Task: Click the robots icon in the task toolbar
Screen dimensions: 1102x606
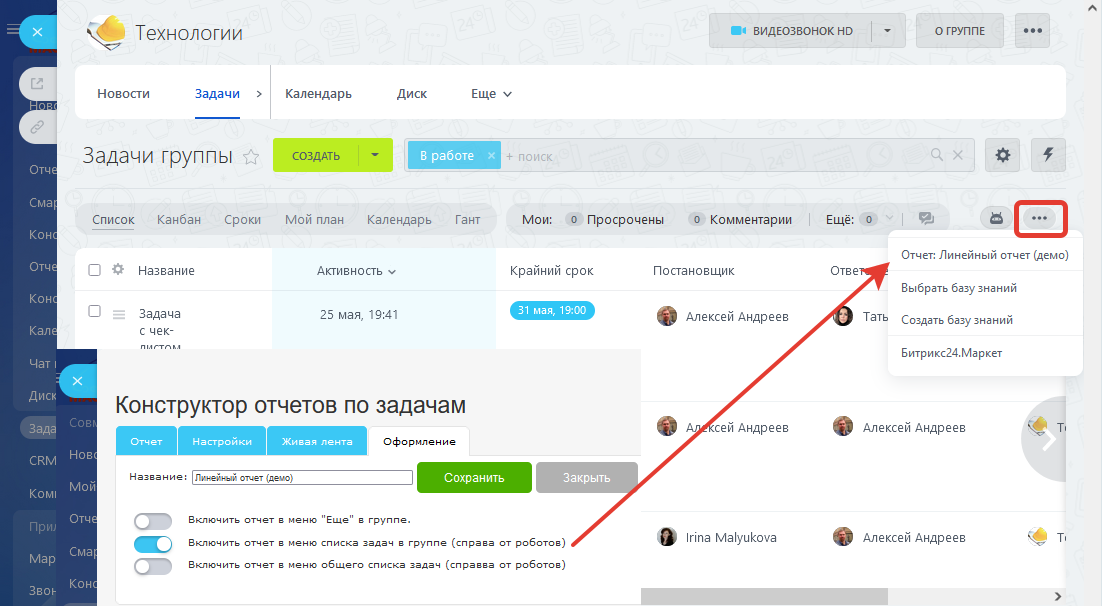Action: [x=996, y=218]
